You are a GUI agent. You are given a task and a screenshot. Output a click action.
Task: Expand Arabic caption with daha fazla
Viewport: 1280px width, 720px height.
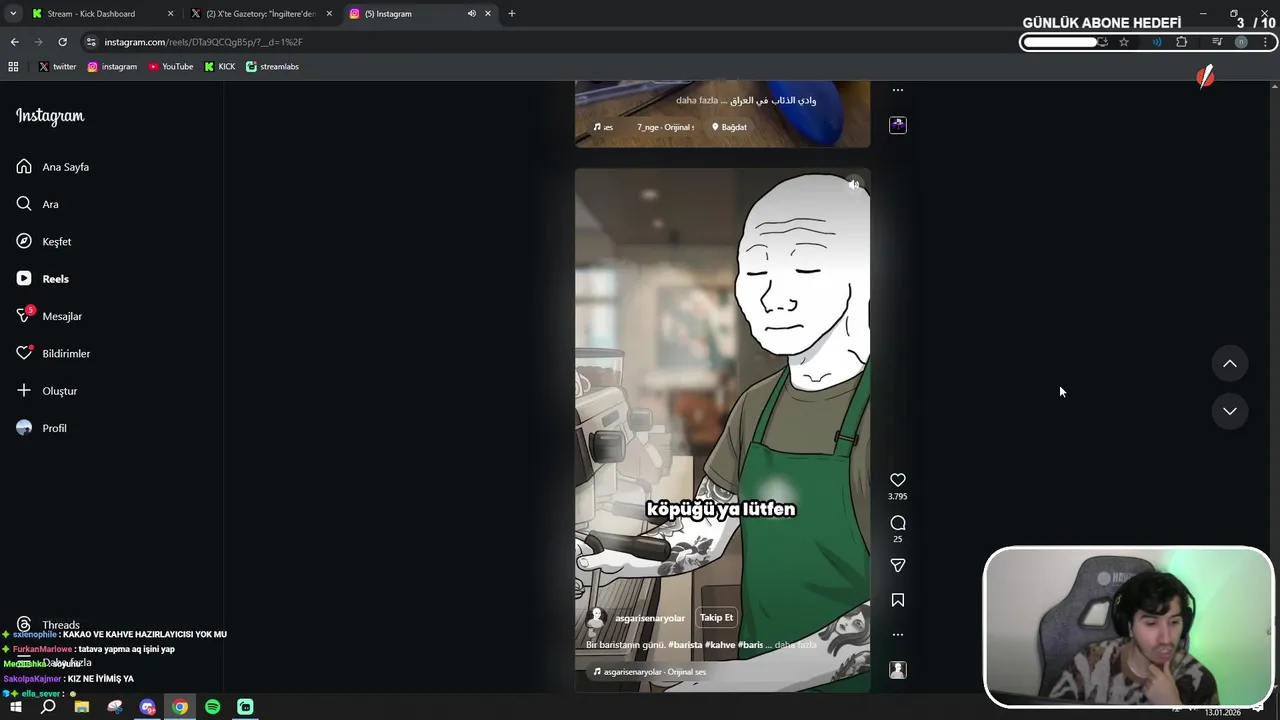tap(697, 100)
